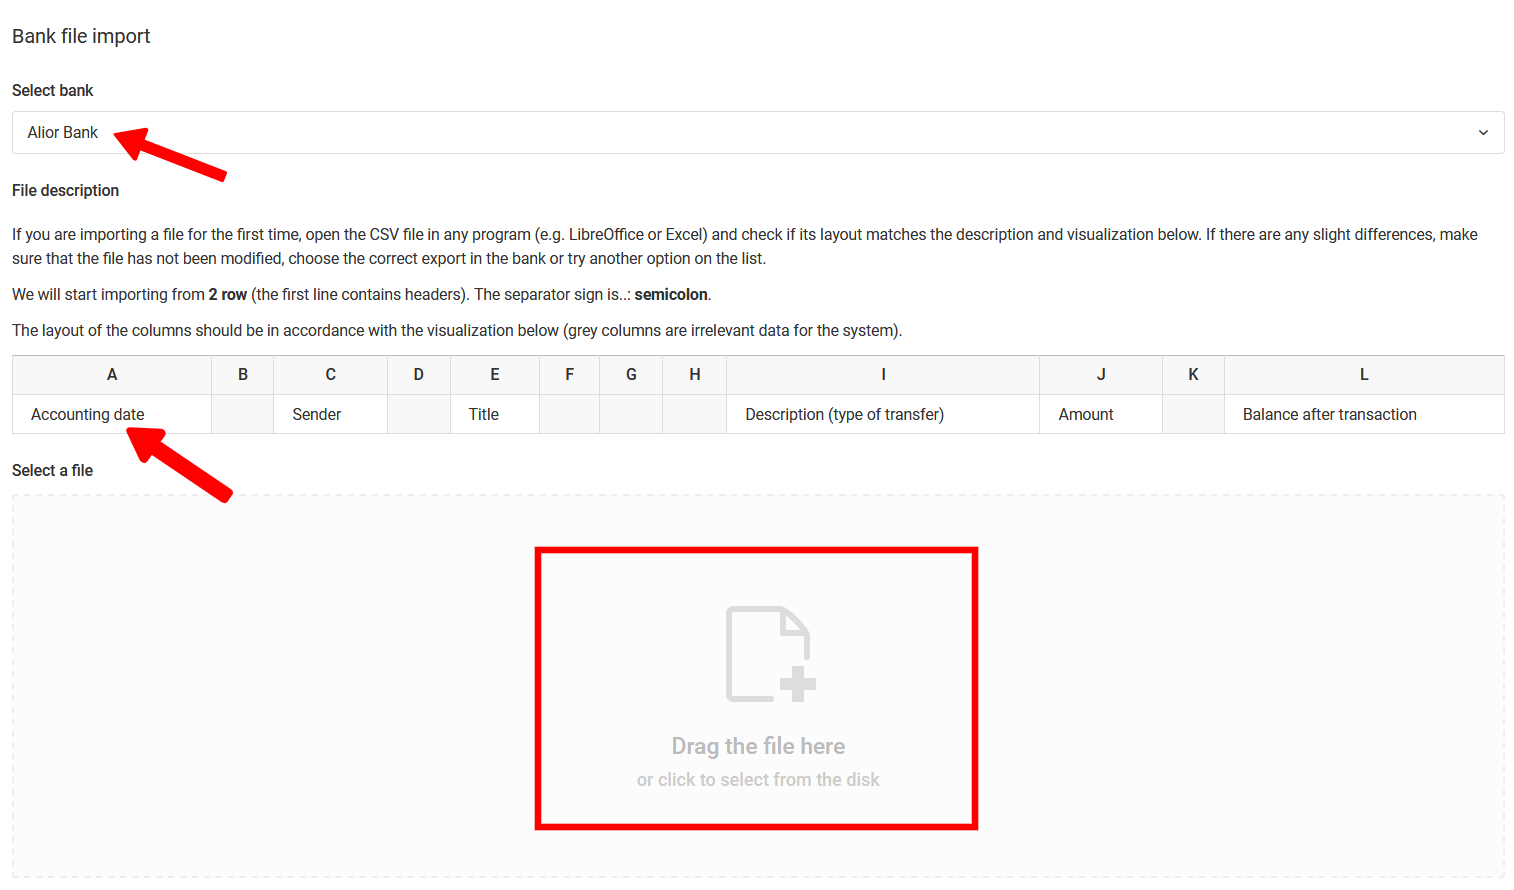Select the Accounting date cell
This screenshot has width=1514, height=890.
pyautogui.click(x=88, y=414)
